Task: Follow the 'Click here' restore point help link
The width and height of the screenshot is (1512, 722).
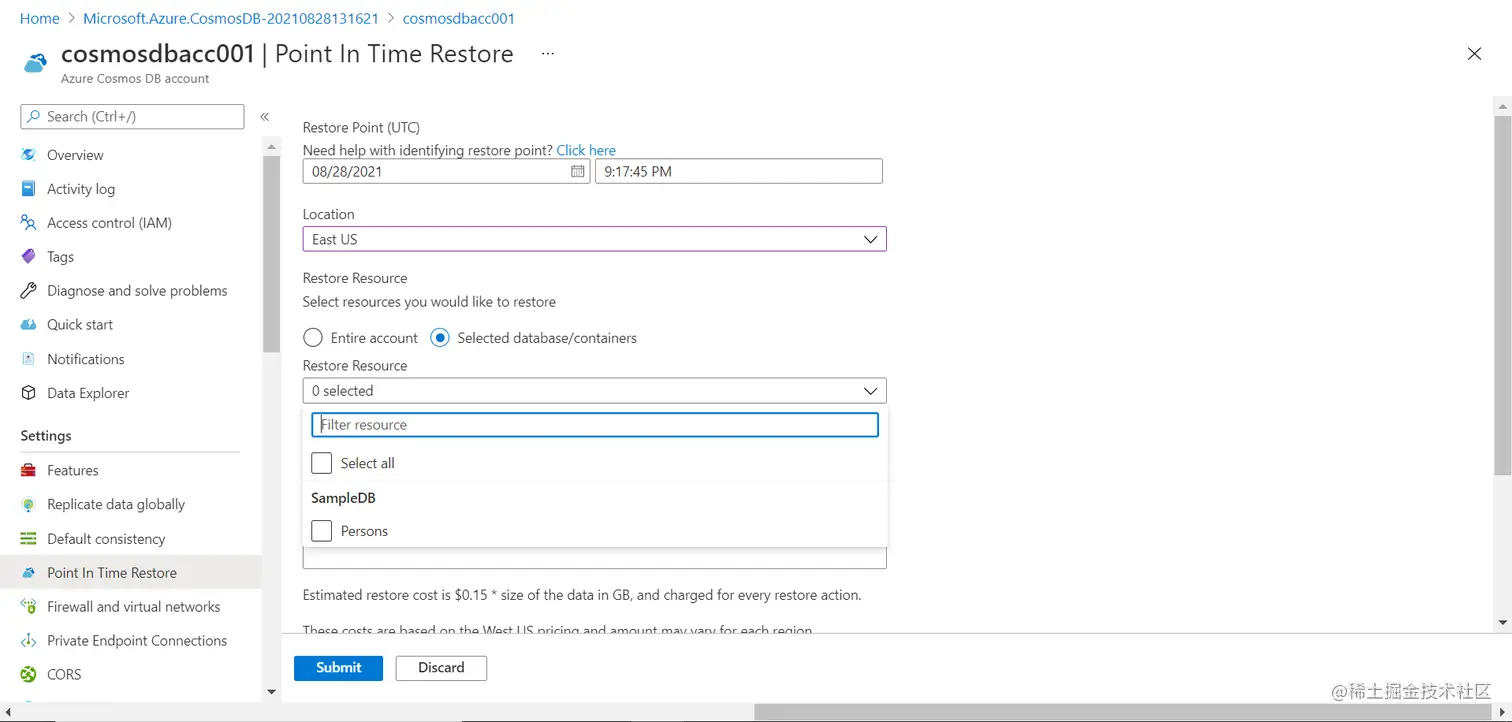Action: pos(586,150)
